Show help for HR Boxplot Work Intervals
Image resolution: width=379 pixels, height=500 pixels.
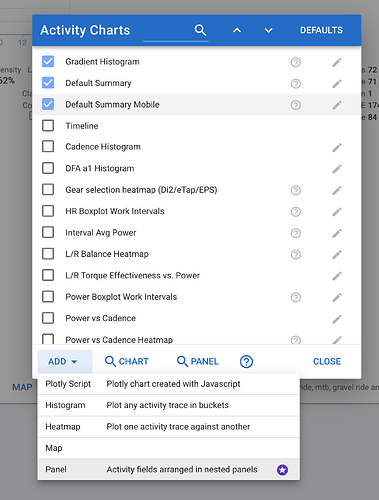(x=296, y=212)
